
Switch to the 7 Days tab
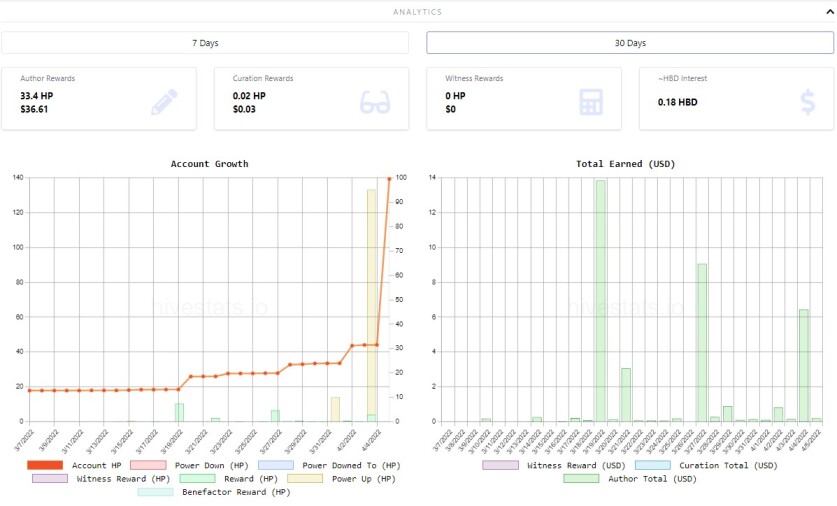(205, 43)
